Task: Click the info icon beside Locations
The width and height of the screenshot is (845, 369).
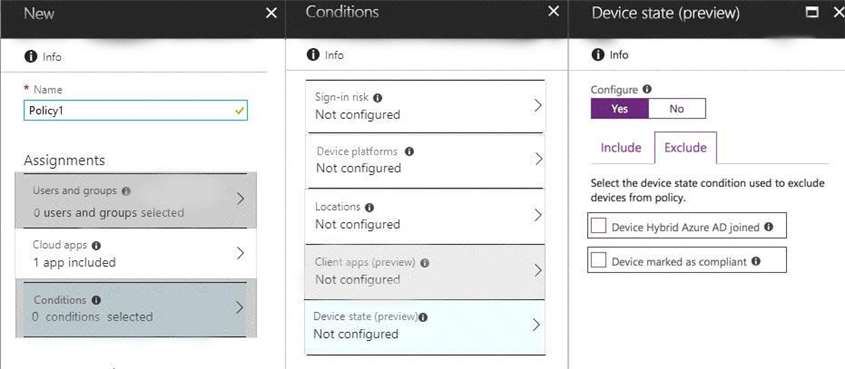Action: (x=369, y=207)
